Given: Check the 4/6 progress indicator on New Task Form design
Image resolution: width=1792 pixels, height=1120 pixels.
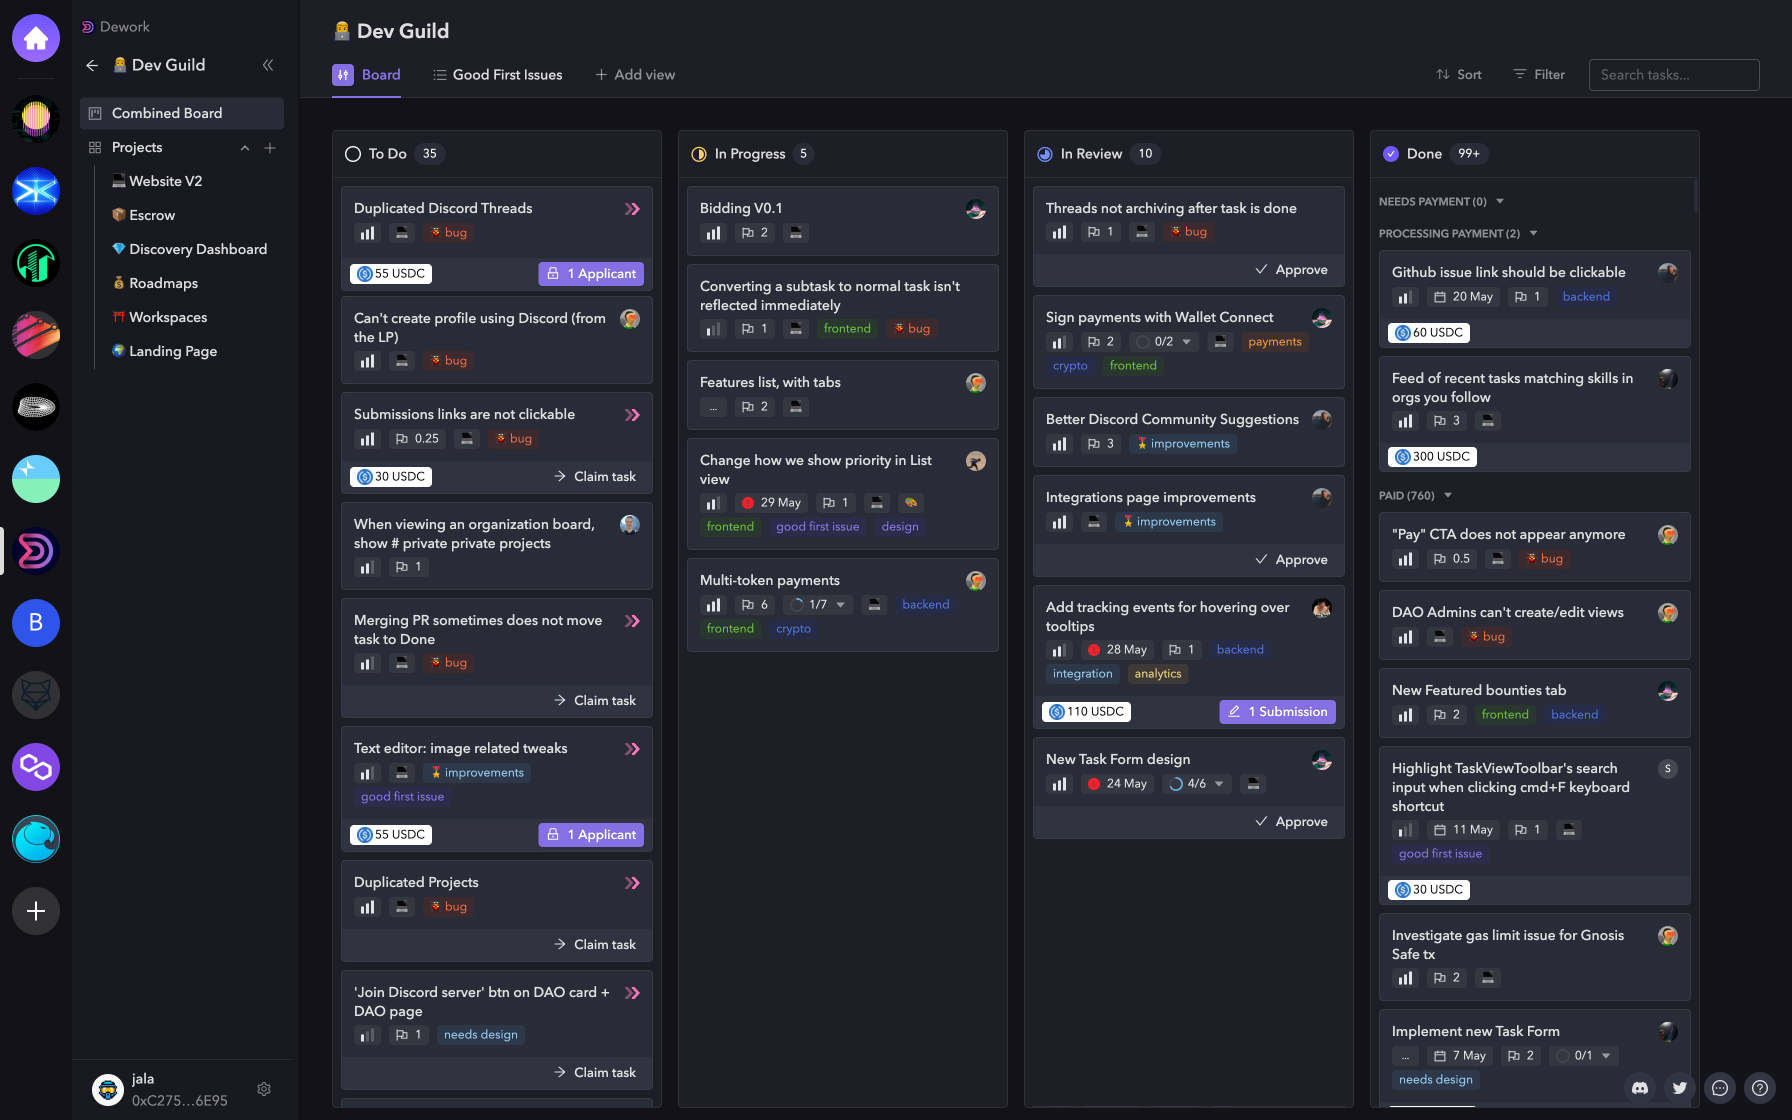Looking at the screenshot, I should pyautogui.click(x=1196, y=783).
